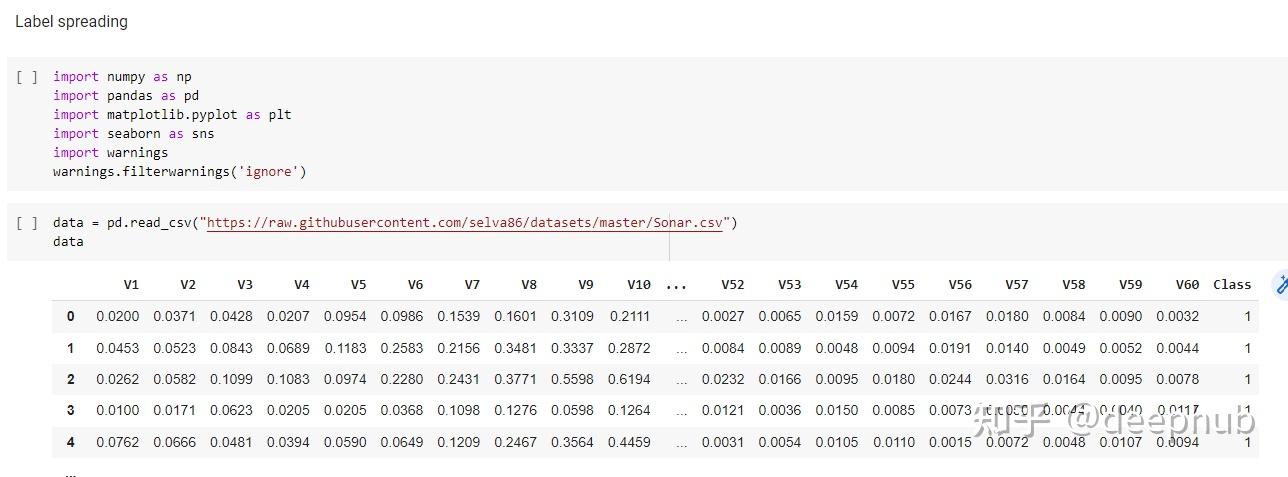Click the V60 column header
1288x477 pixels.
coord(1186,285)
